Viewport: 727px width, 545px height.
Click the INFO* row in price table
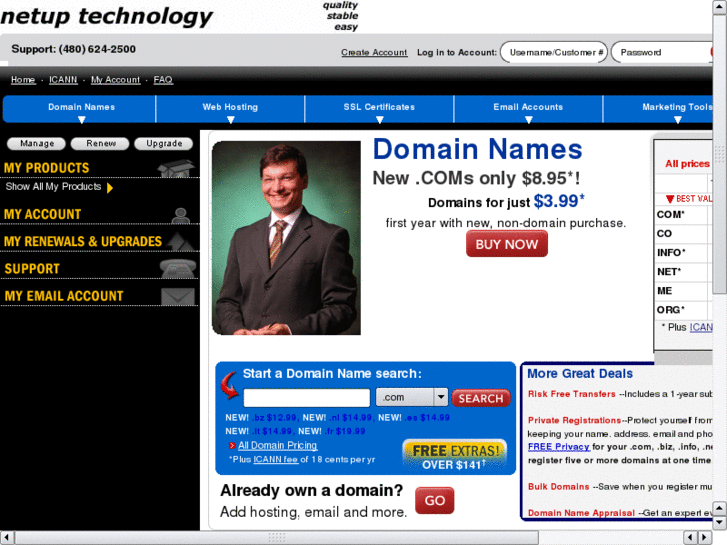coord(683,253)
